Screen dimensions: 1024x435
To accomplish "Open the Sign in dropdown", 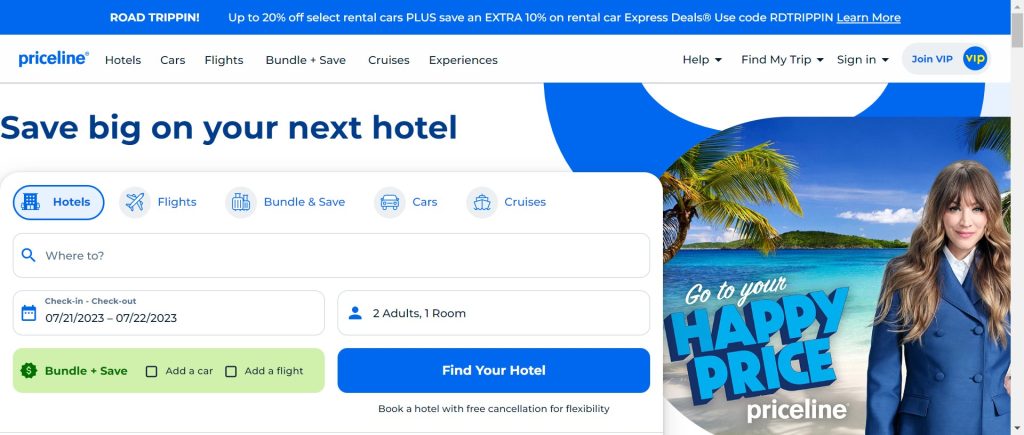I will point(863,59).
